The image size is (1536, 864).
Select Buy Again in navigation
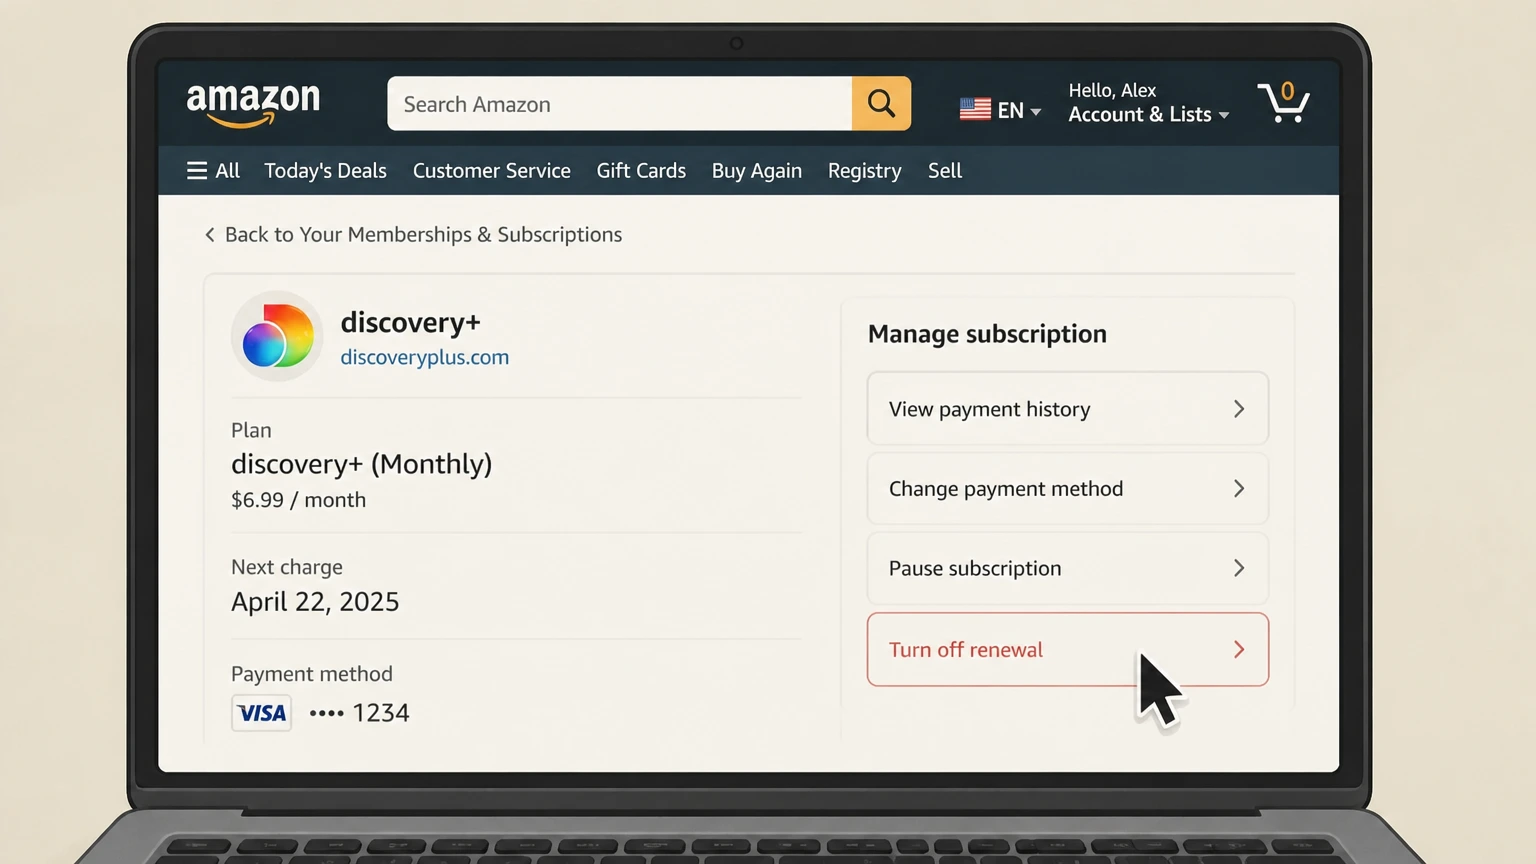[757, 171]
